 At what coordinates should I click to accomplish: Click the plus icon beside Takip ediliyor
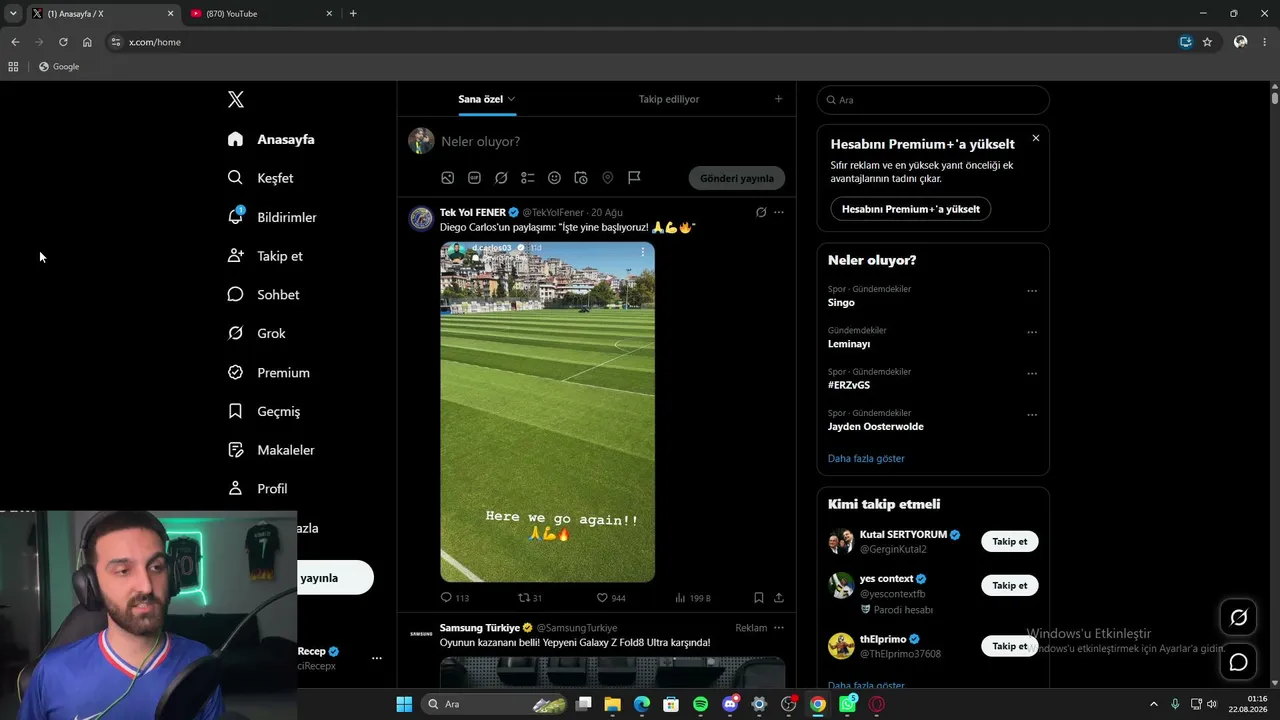point(778,99)
